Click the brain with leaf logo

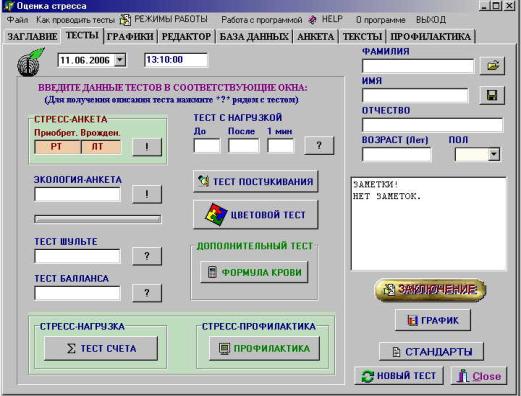(x=30, y=62)
